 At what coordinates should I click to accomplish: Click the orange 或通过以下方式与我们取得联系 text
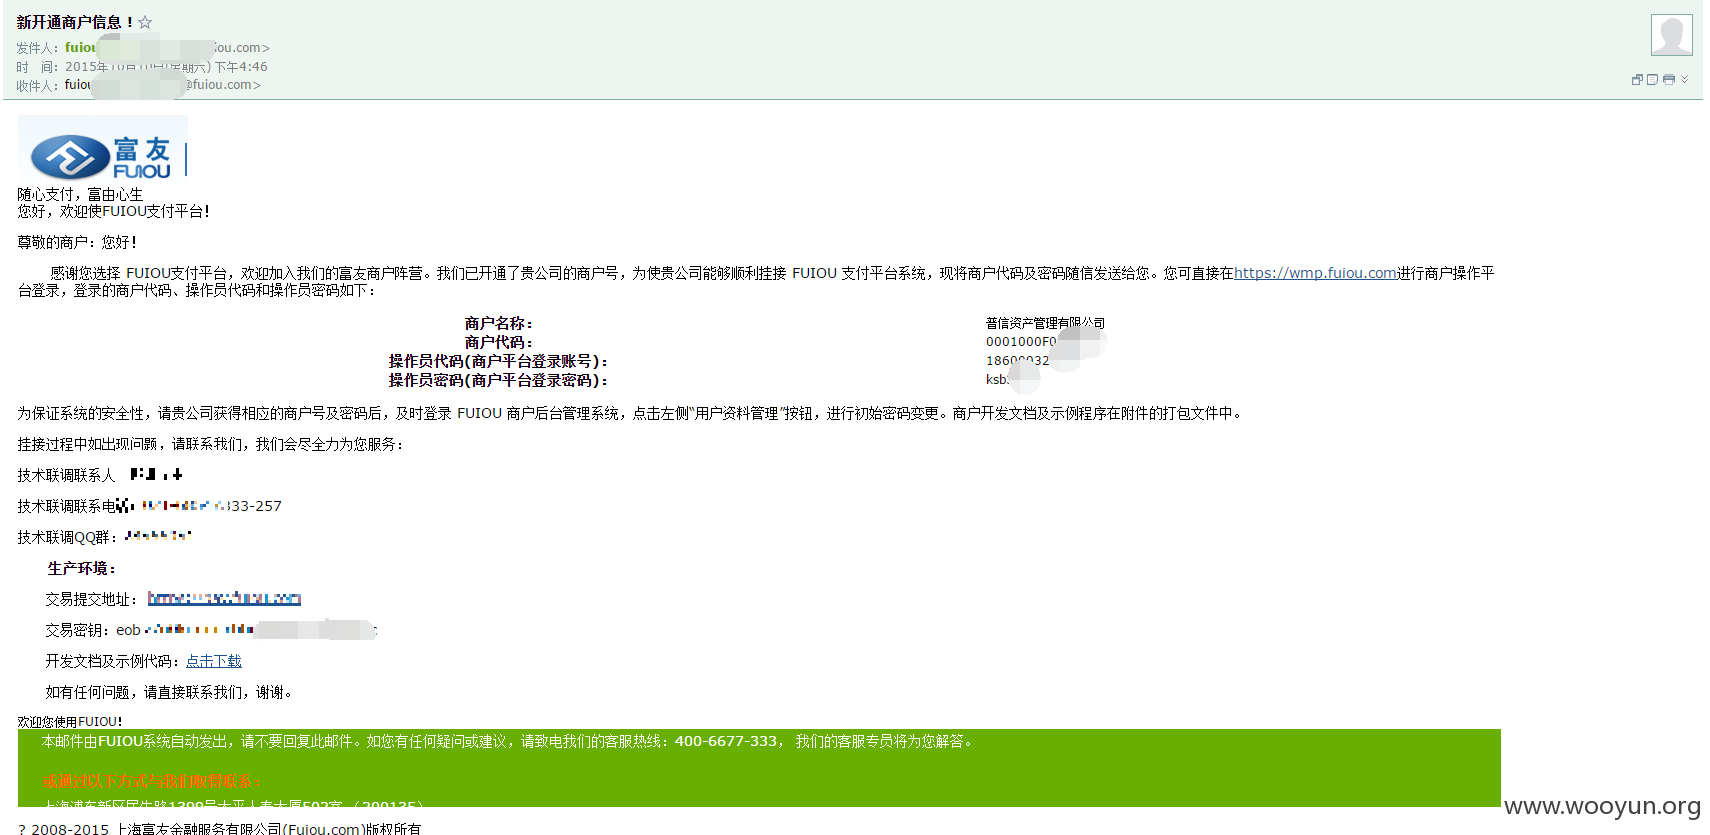point(153,781)
